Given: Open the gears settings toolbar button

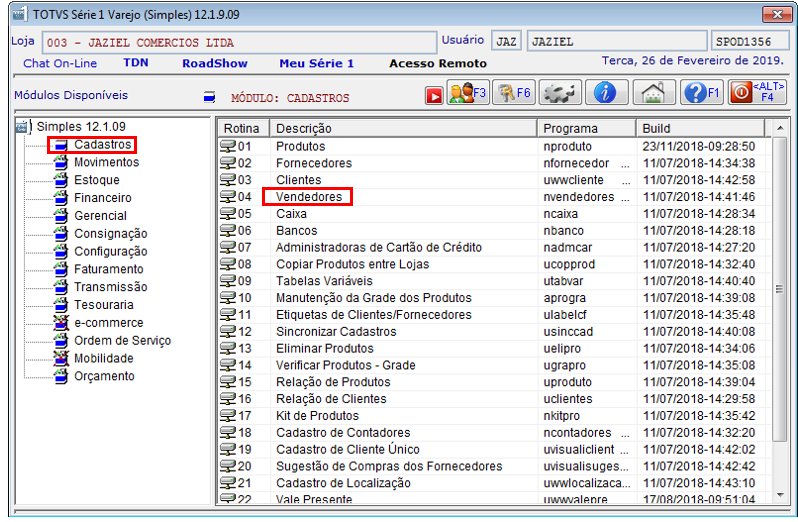Looking at the screenshot, I should coord(559,93).
